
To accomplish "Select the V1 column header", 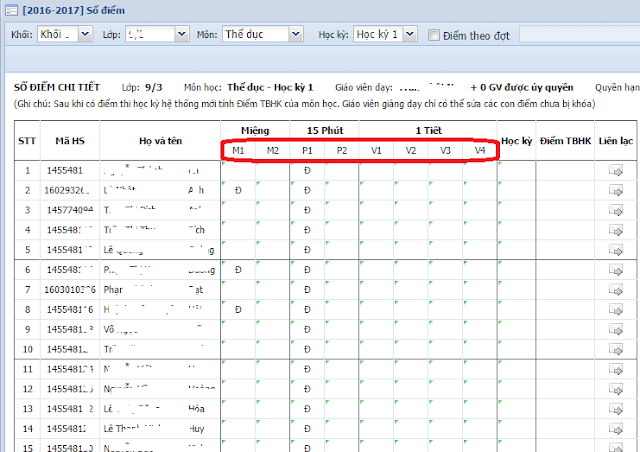I will coord(376,151).
